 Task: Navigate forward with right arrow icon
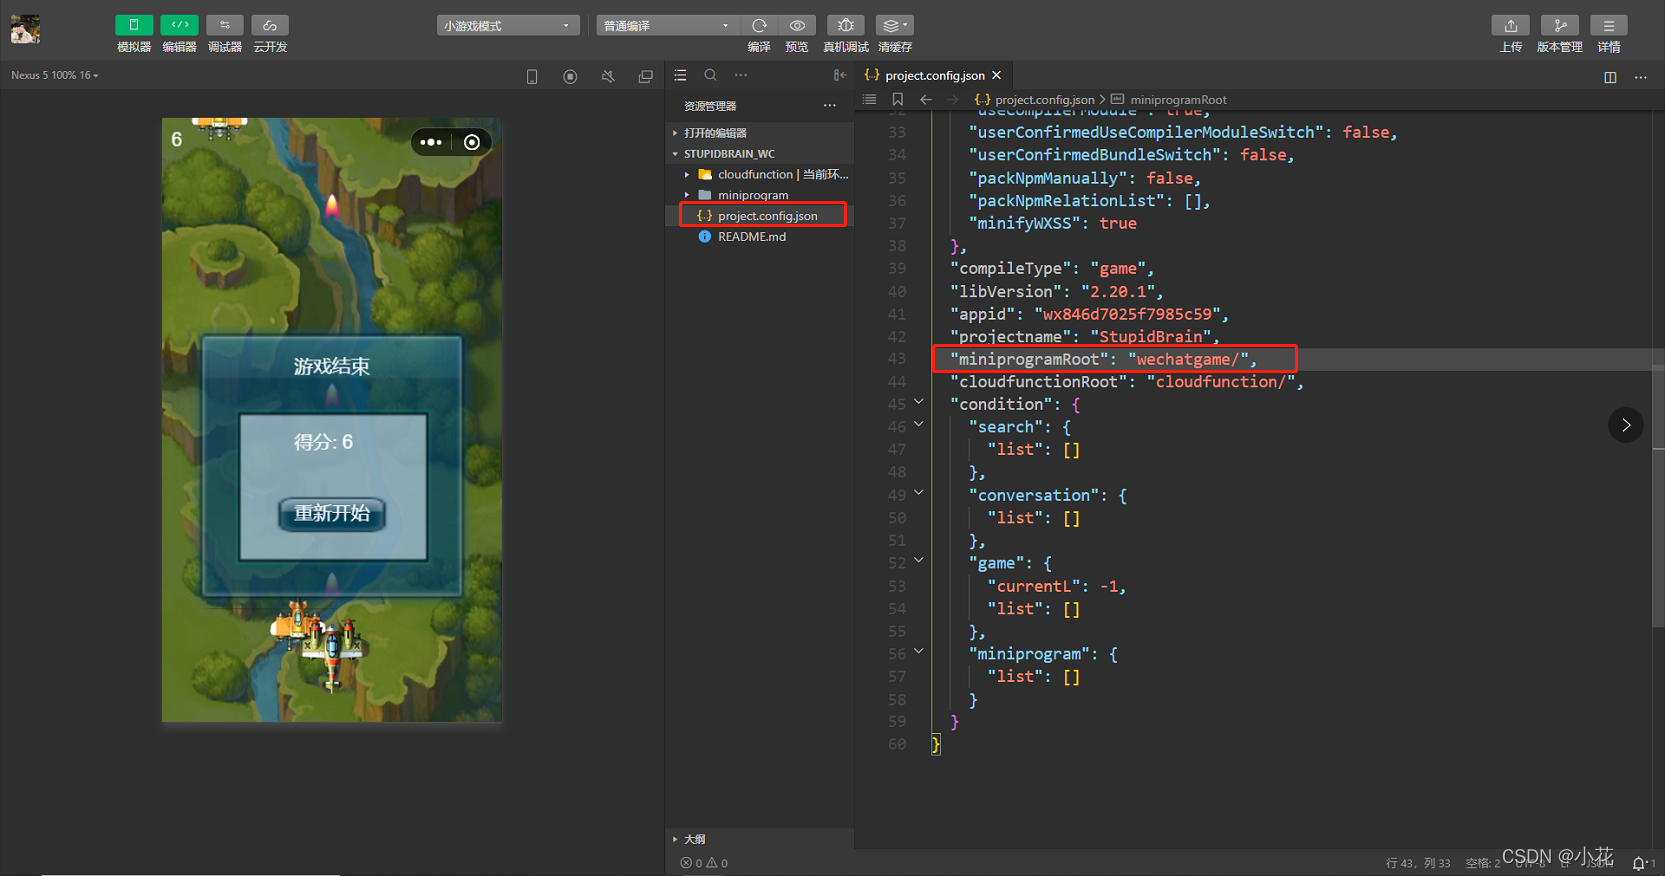tap(952, 99)
